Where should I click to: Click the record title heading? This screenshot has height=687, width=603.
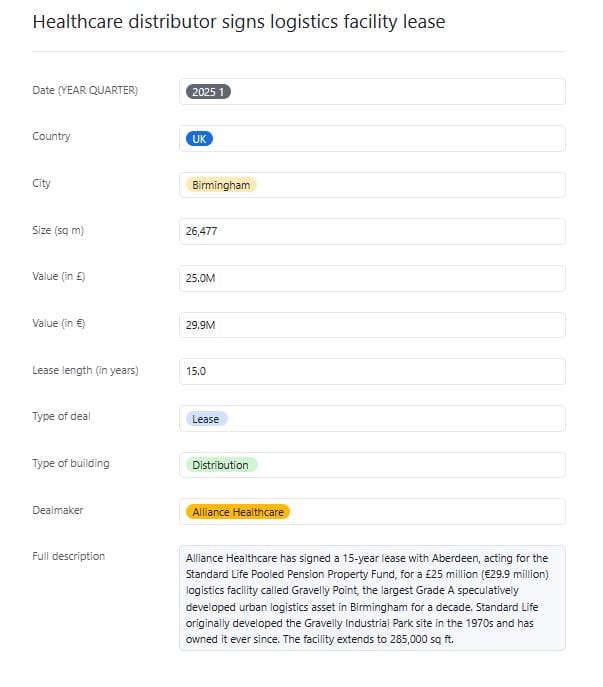coord(239,22)
